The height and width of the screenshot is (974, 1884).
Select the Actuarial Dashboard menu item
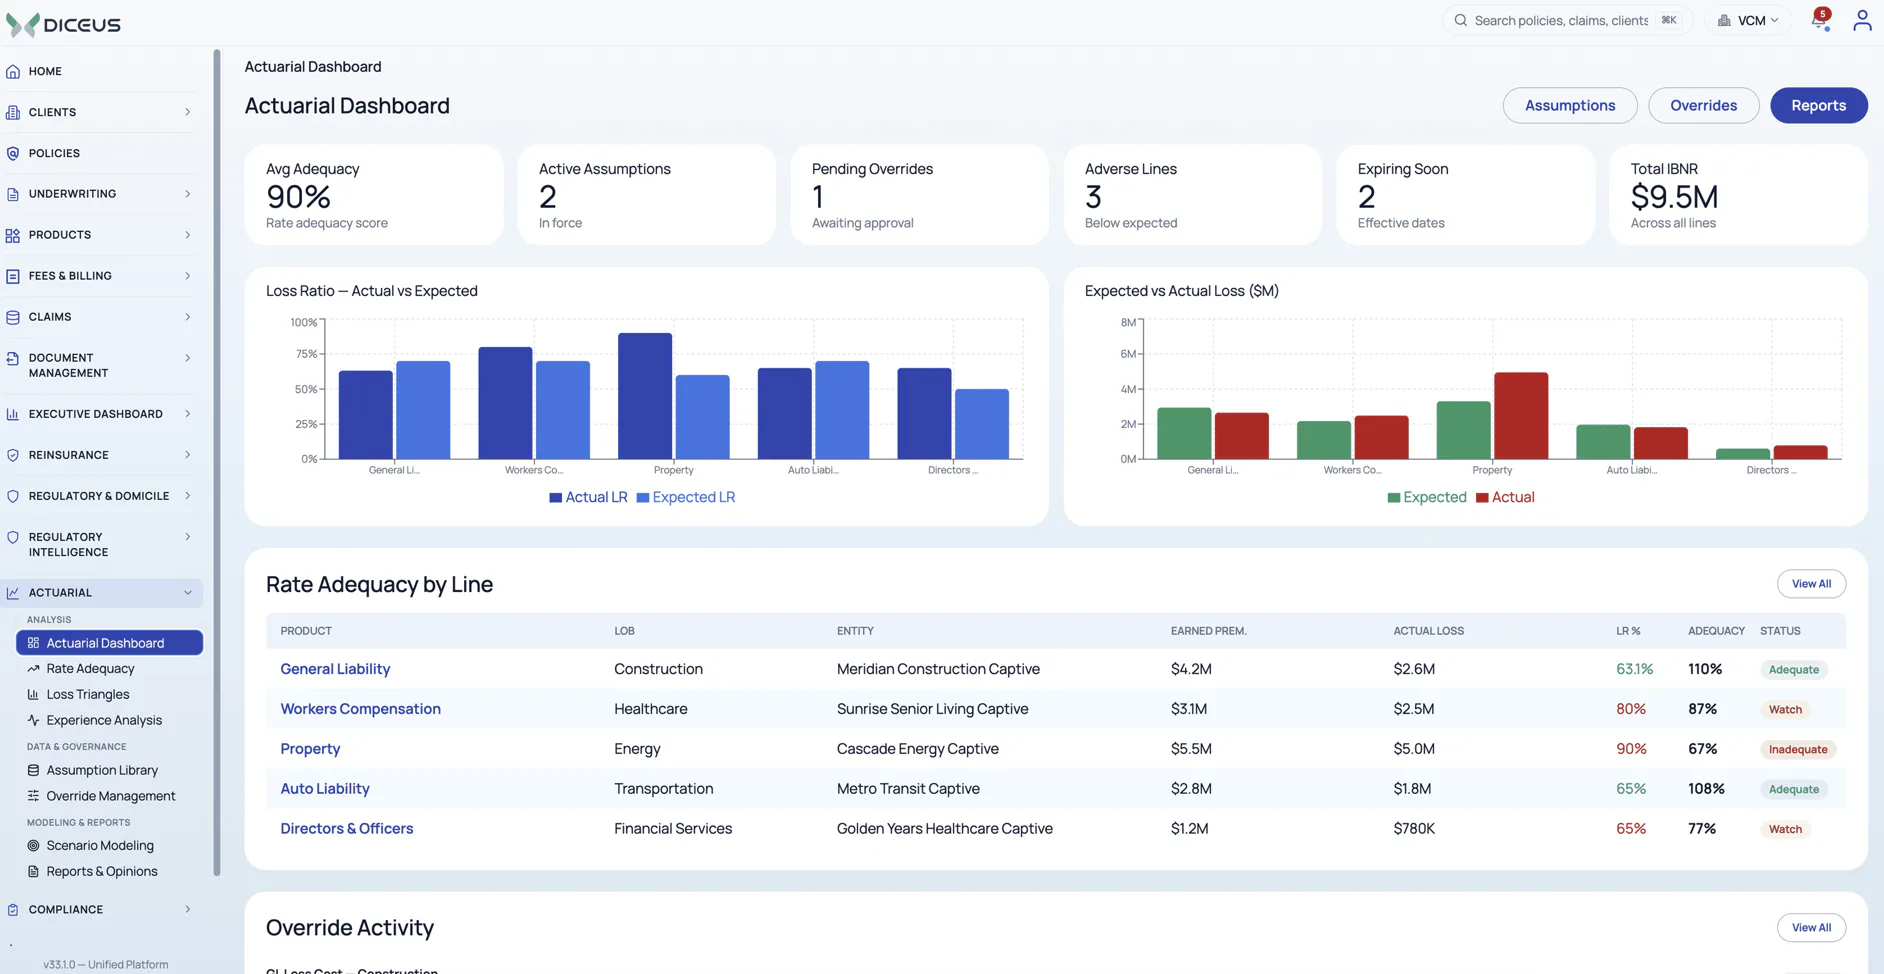pos(109,643)
